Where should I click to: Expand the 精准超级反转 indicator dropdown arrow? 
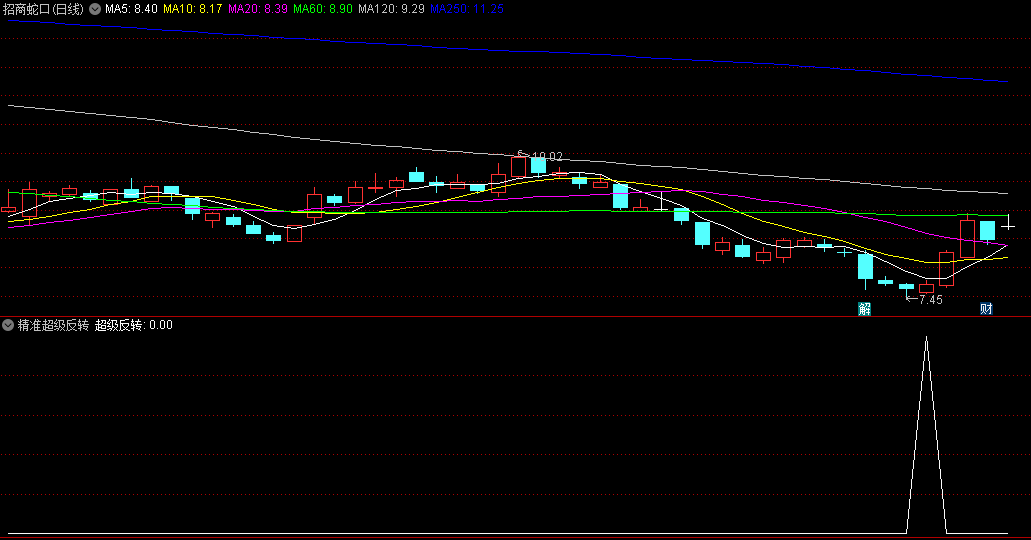8,325
